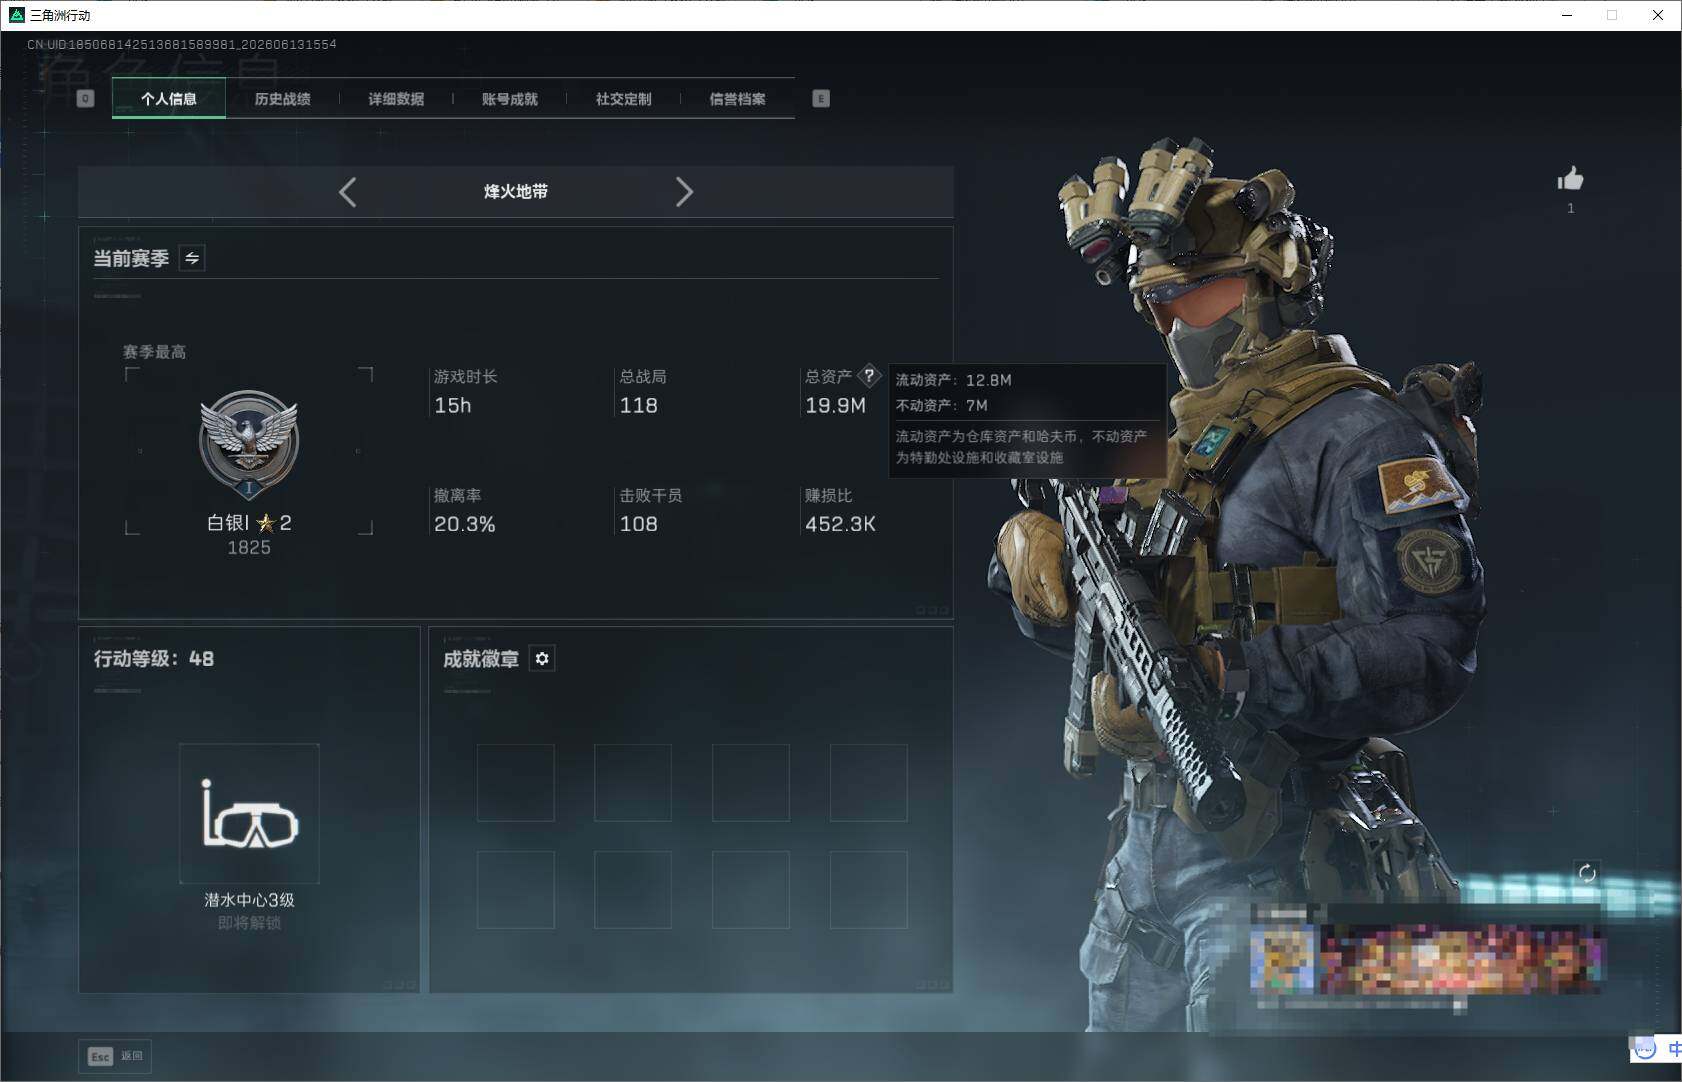Click the 白银I rank eagle badge
The width and height of the screenshot is (1682, 1082).
coord(249,444)
